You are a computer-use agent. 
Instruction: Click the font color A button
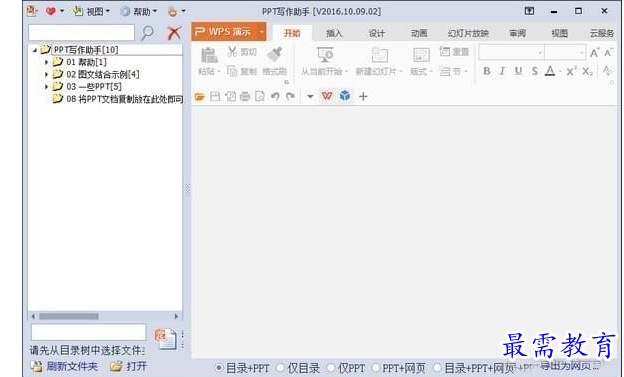click(x=550, y=71)
